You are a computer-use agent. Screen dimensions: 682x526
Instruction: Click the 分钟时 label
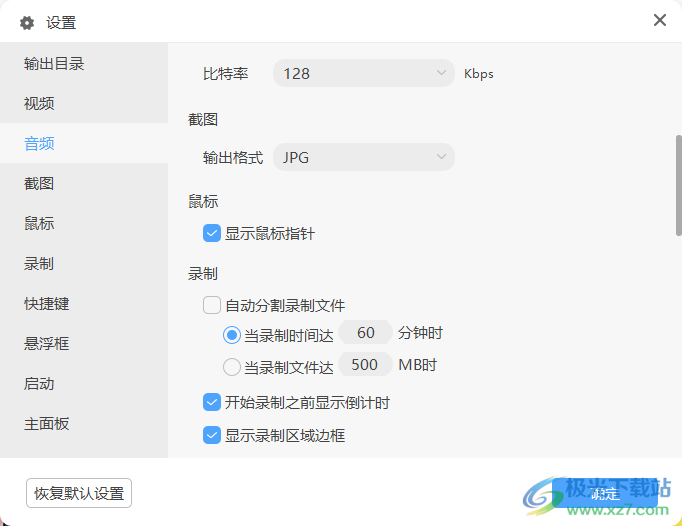pyautogui.click(x=420, y=333)
